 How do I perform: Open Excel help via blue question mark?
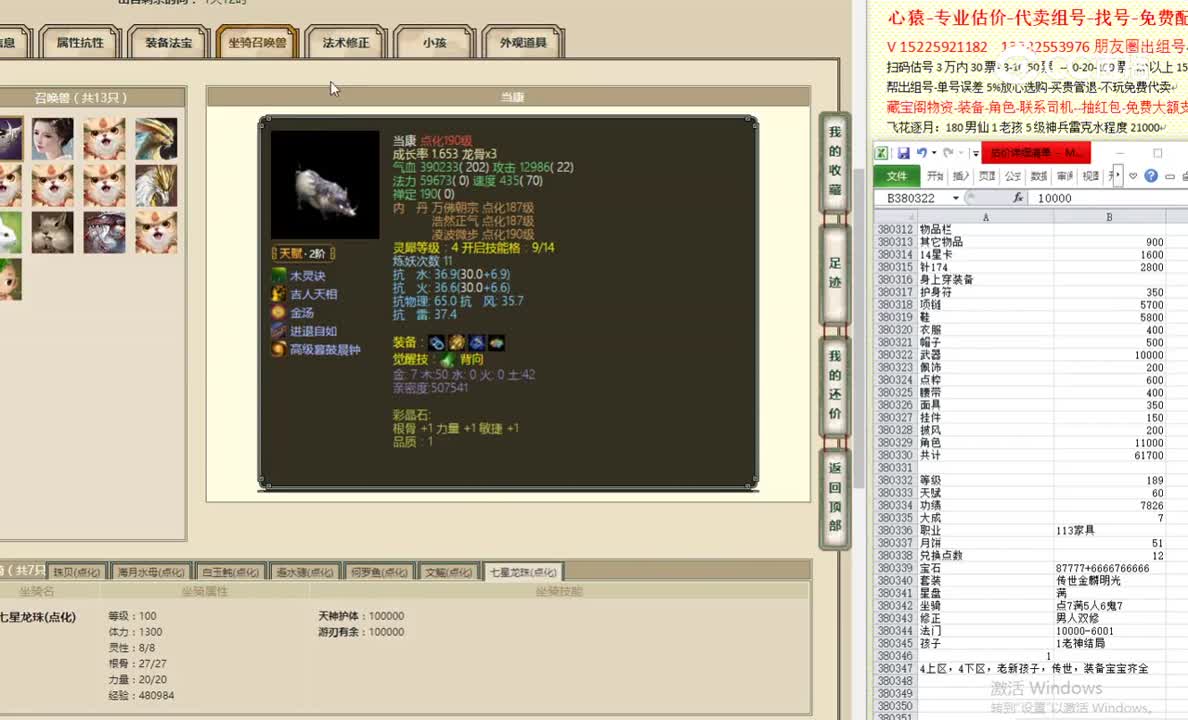point(1151,176)
